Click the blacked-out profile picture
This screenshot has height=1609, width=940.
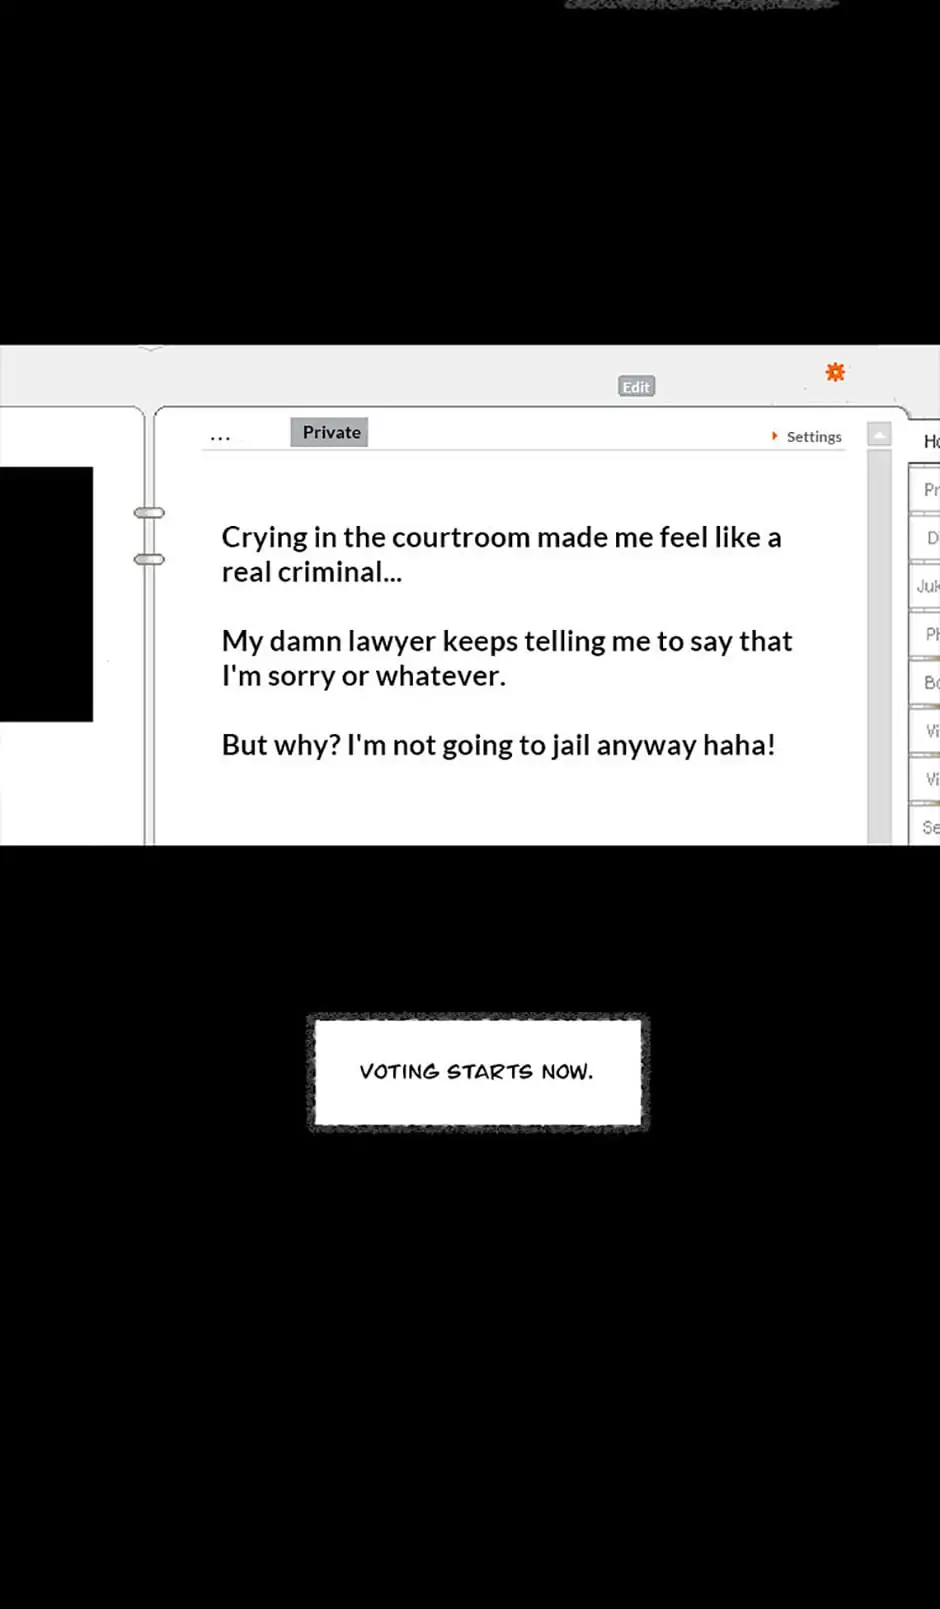point(46,594)
